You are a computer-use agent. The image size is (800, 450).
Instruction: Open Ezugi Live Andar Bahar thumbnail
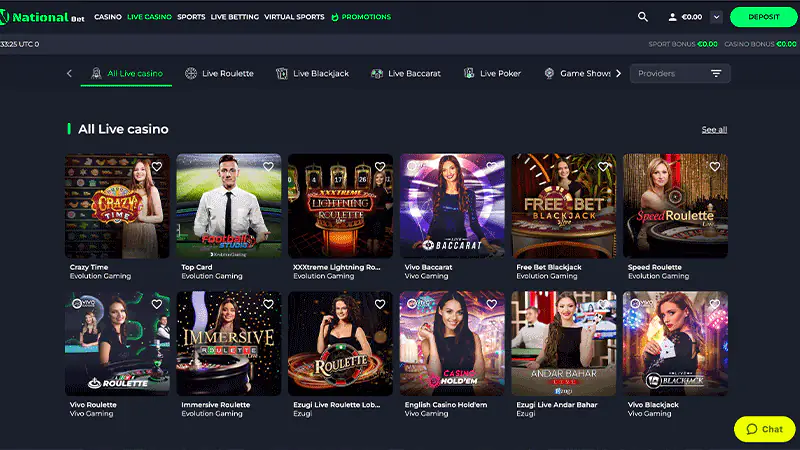[x=564, y=343]
